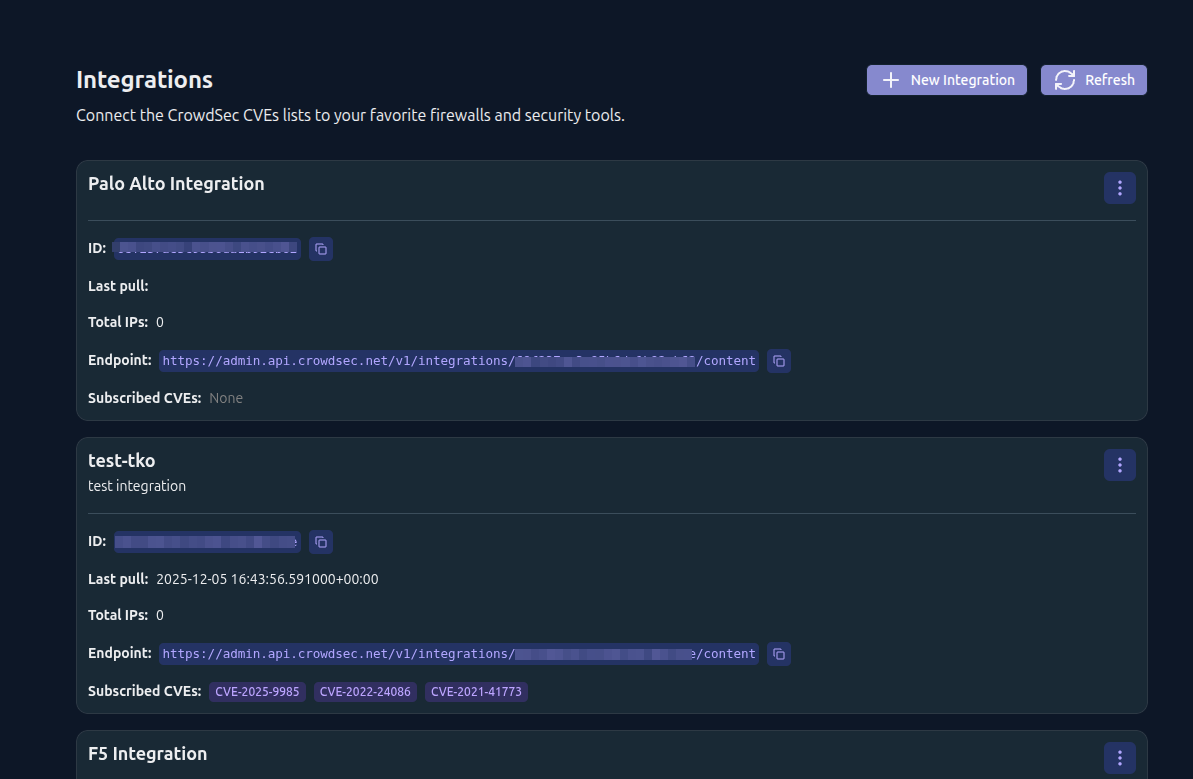The height and width of the screenshot is (779, 1193).
Task: Refresh the integrations list
Action: (x=1093, y=79)
